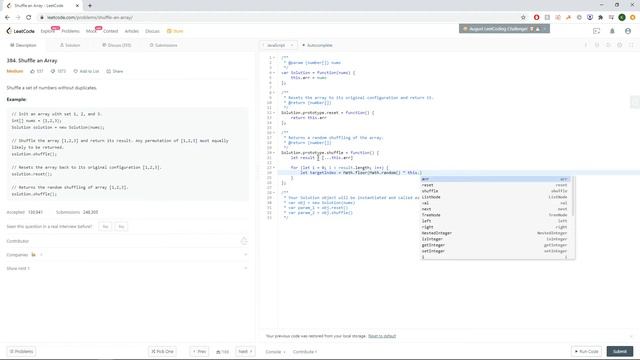Open LeetCode user account avatar icon

pyautogui.click(x=628, y=31)
